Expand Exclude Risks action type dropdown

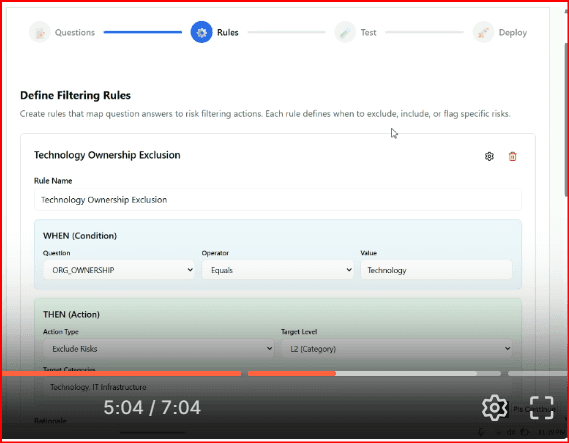pyautogui.click(x=158, y=349)
